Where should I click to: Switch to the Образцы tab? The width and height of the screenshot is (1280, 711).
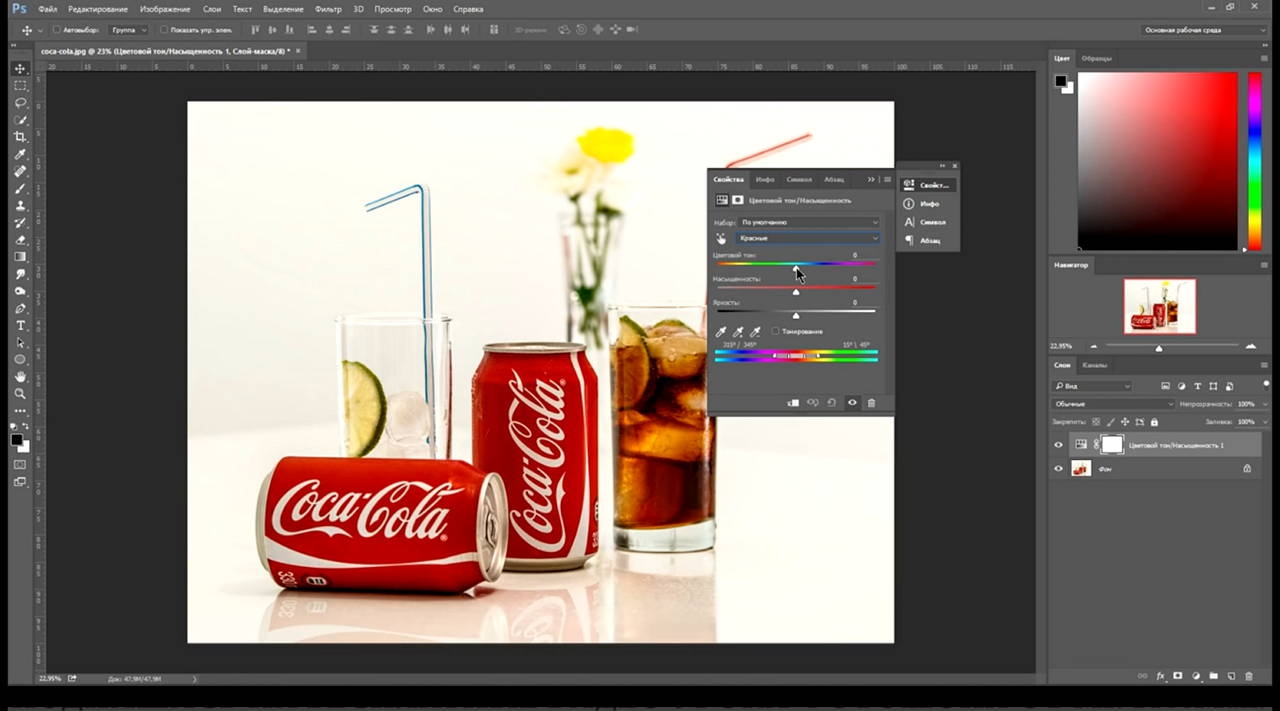point(1096,58)
